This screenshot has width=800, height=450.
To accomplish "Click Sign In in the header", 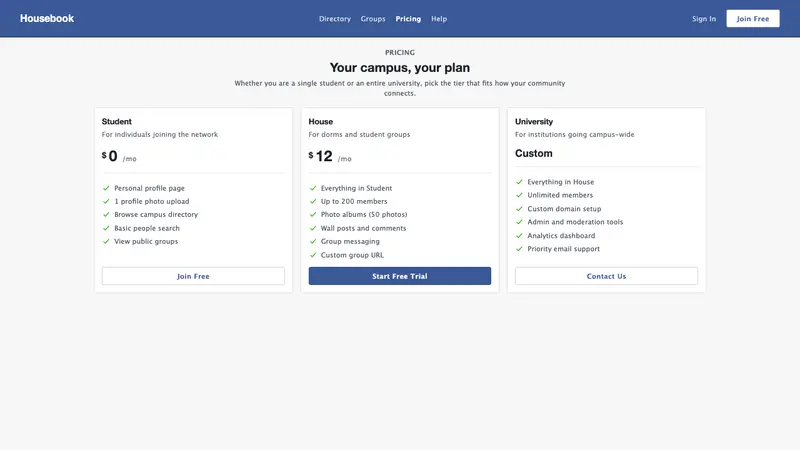I will pos(704,19).
